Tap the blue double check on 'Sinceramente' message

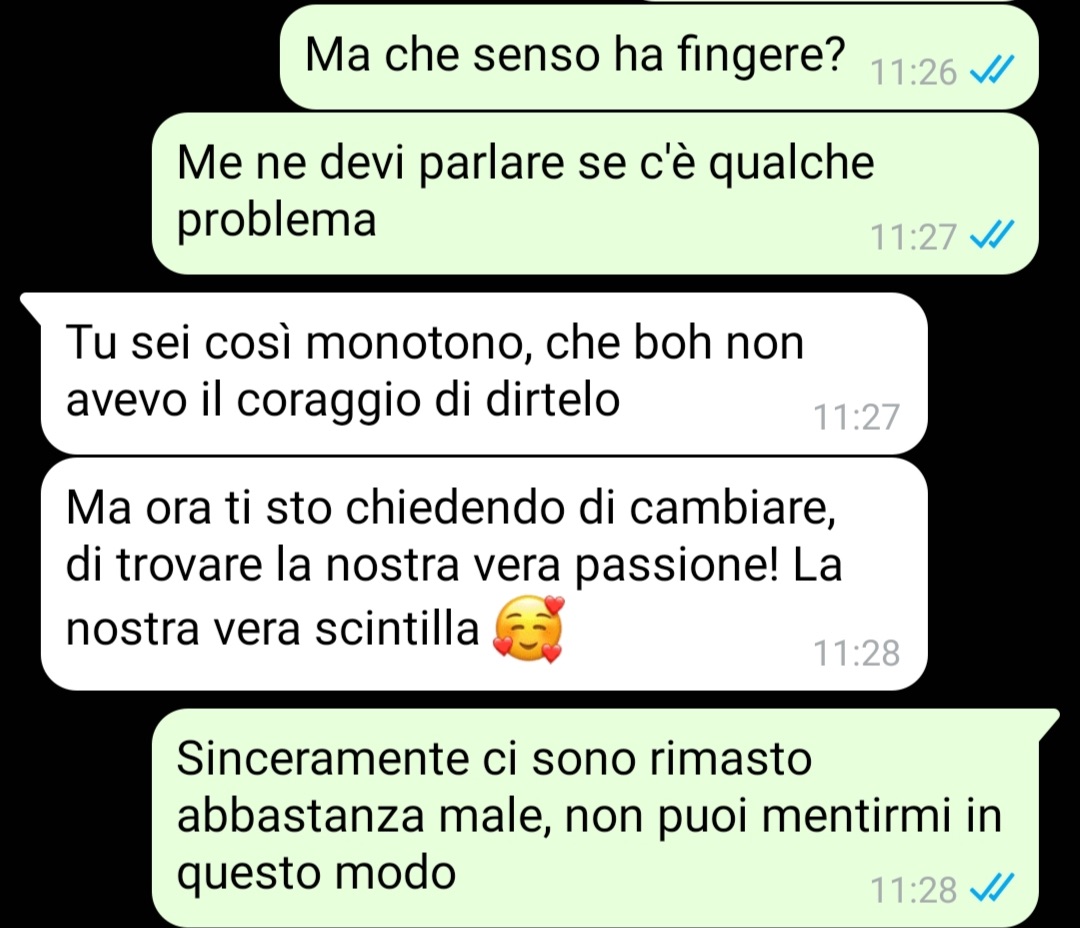991,887
